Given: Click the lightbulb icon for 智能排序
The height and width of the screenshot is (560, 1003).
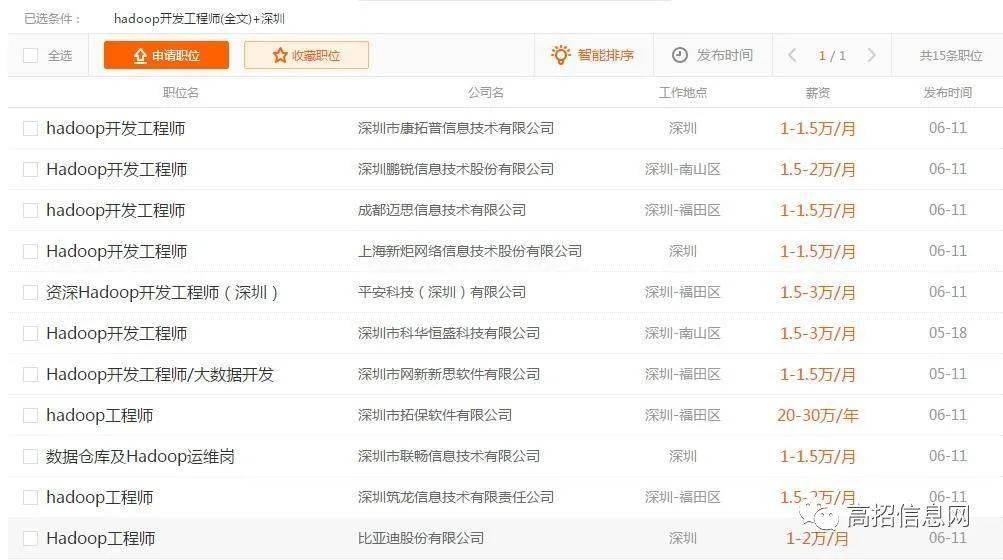Looking at the screenshot, I should click(x=560, y=55).
